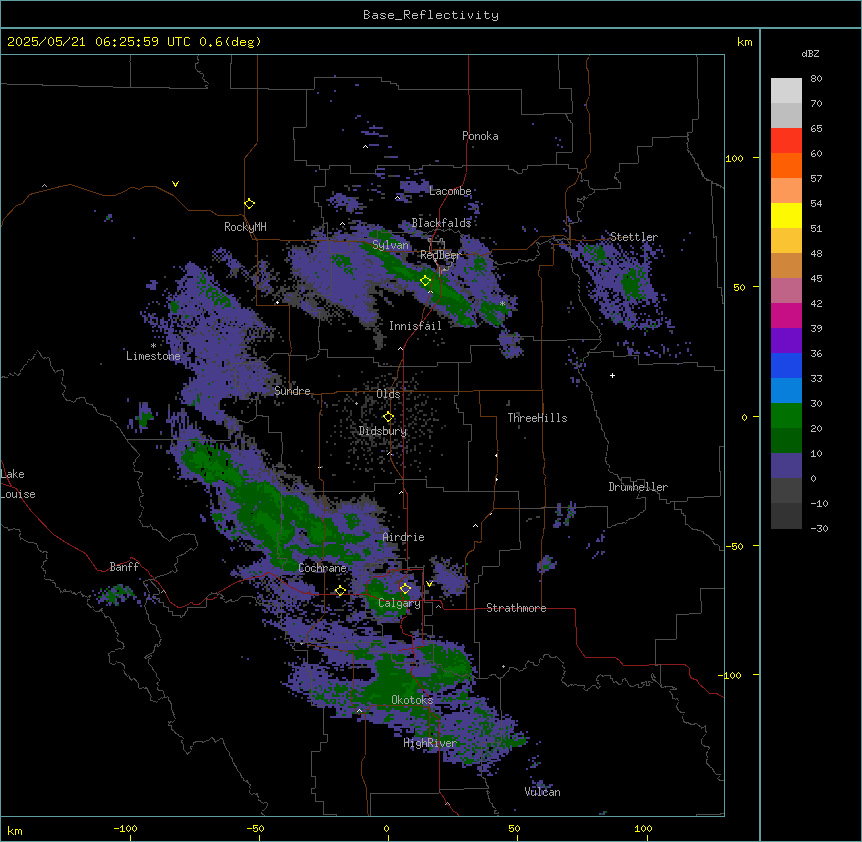862x842 pixels.
Task: Click the Okotoks city label
Action: pyautogui.click(x=412, y=700)
